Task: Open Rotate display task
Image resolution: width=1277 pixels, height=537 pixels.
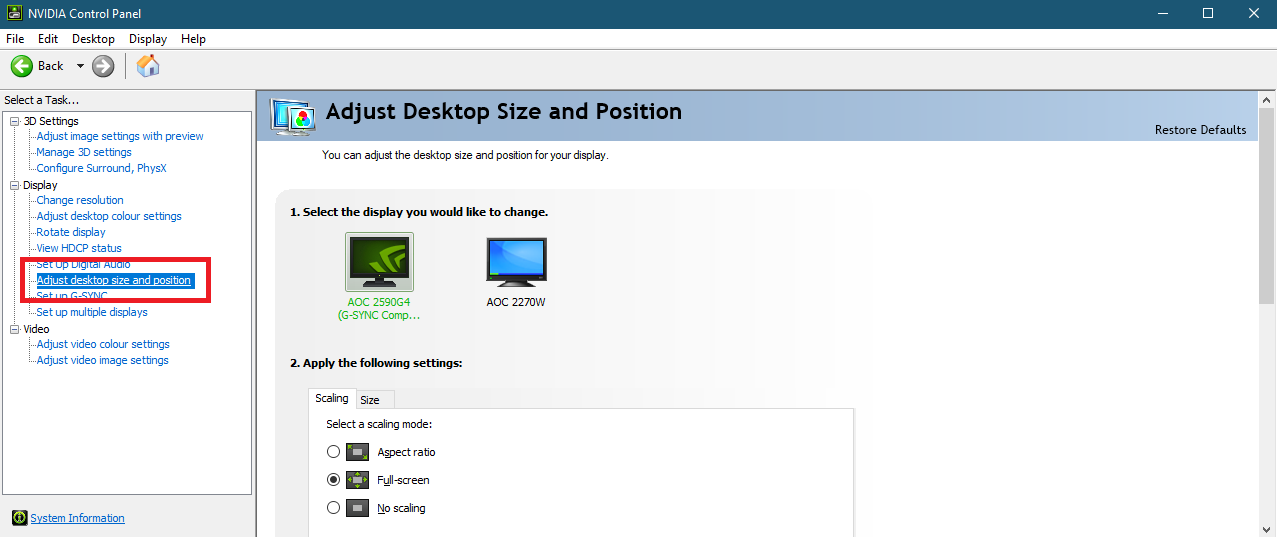Action: [71, 232]
